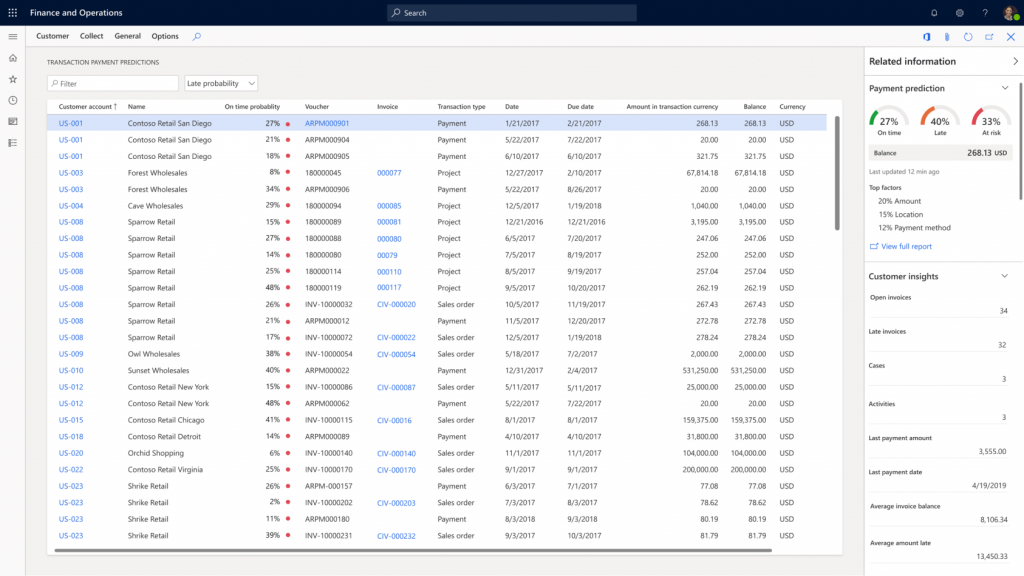Expand the left navigation hamburger menu

13,36
